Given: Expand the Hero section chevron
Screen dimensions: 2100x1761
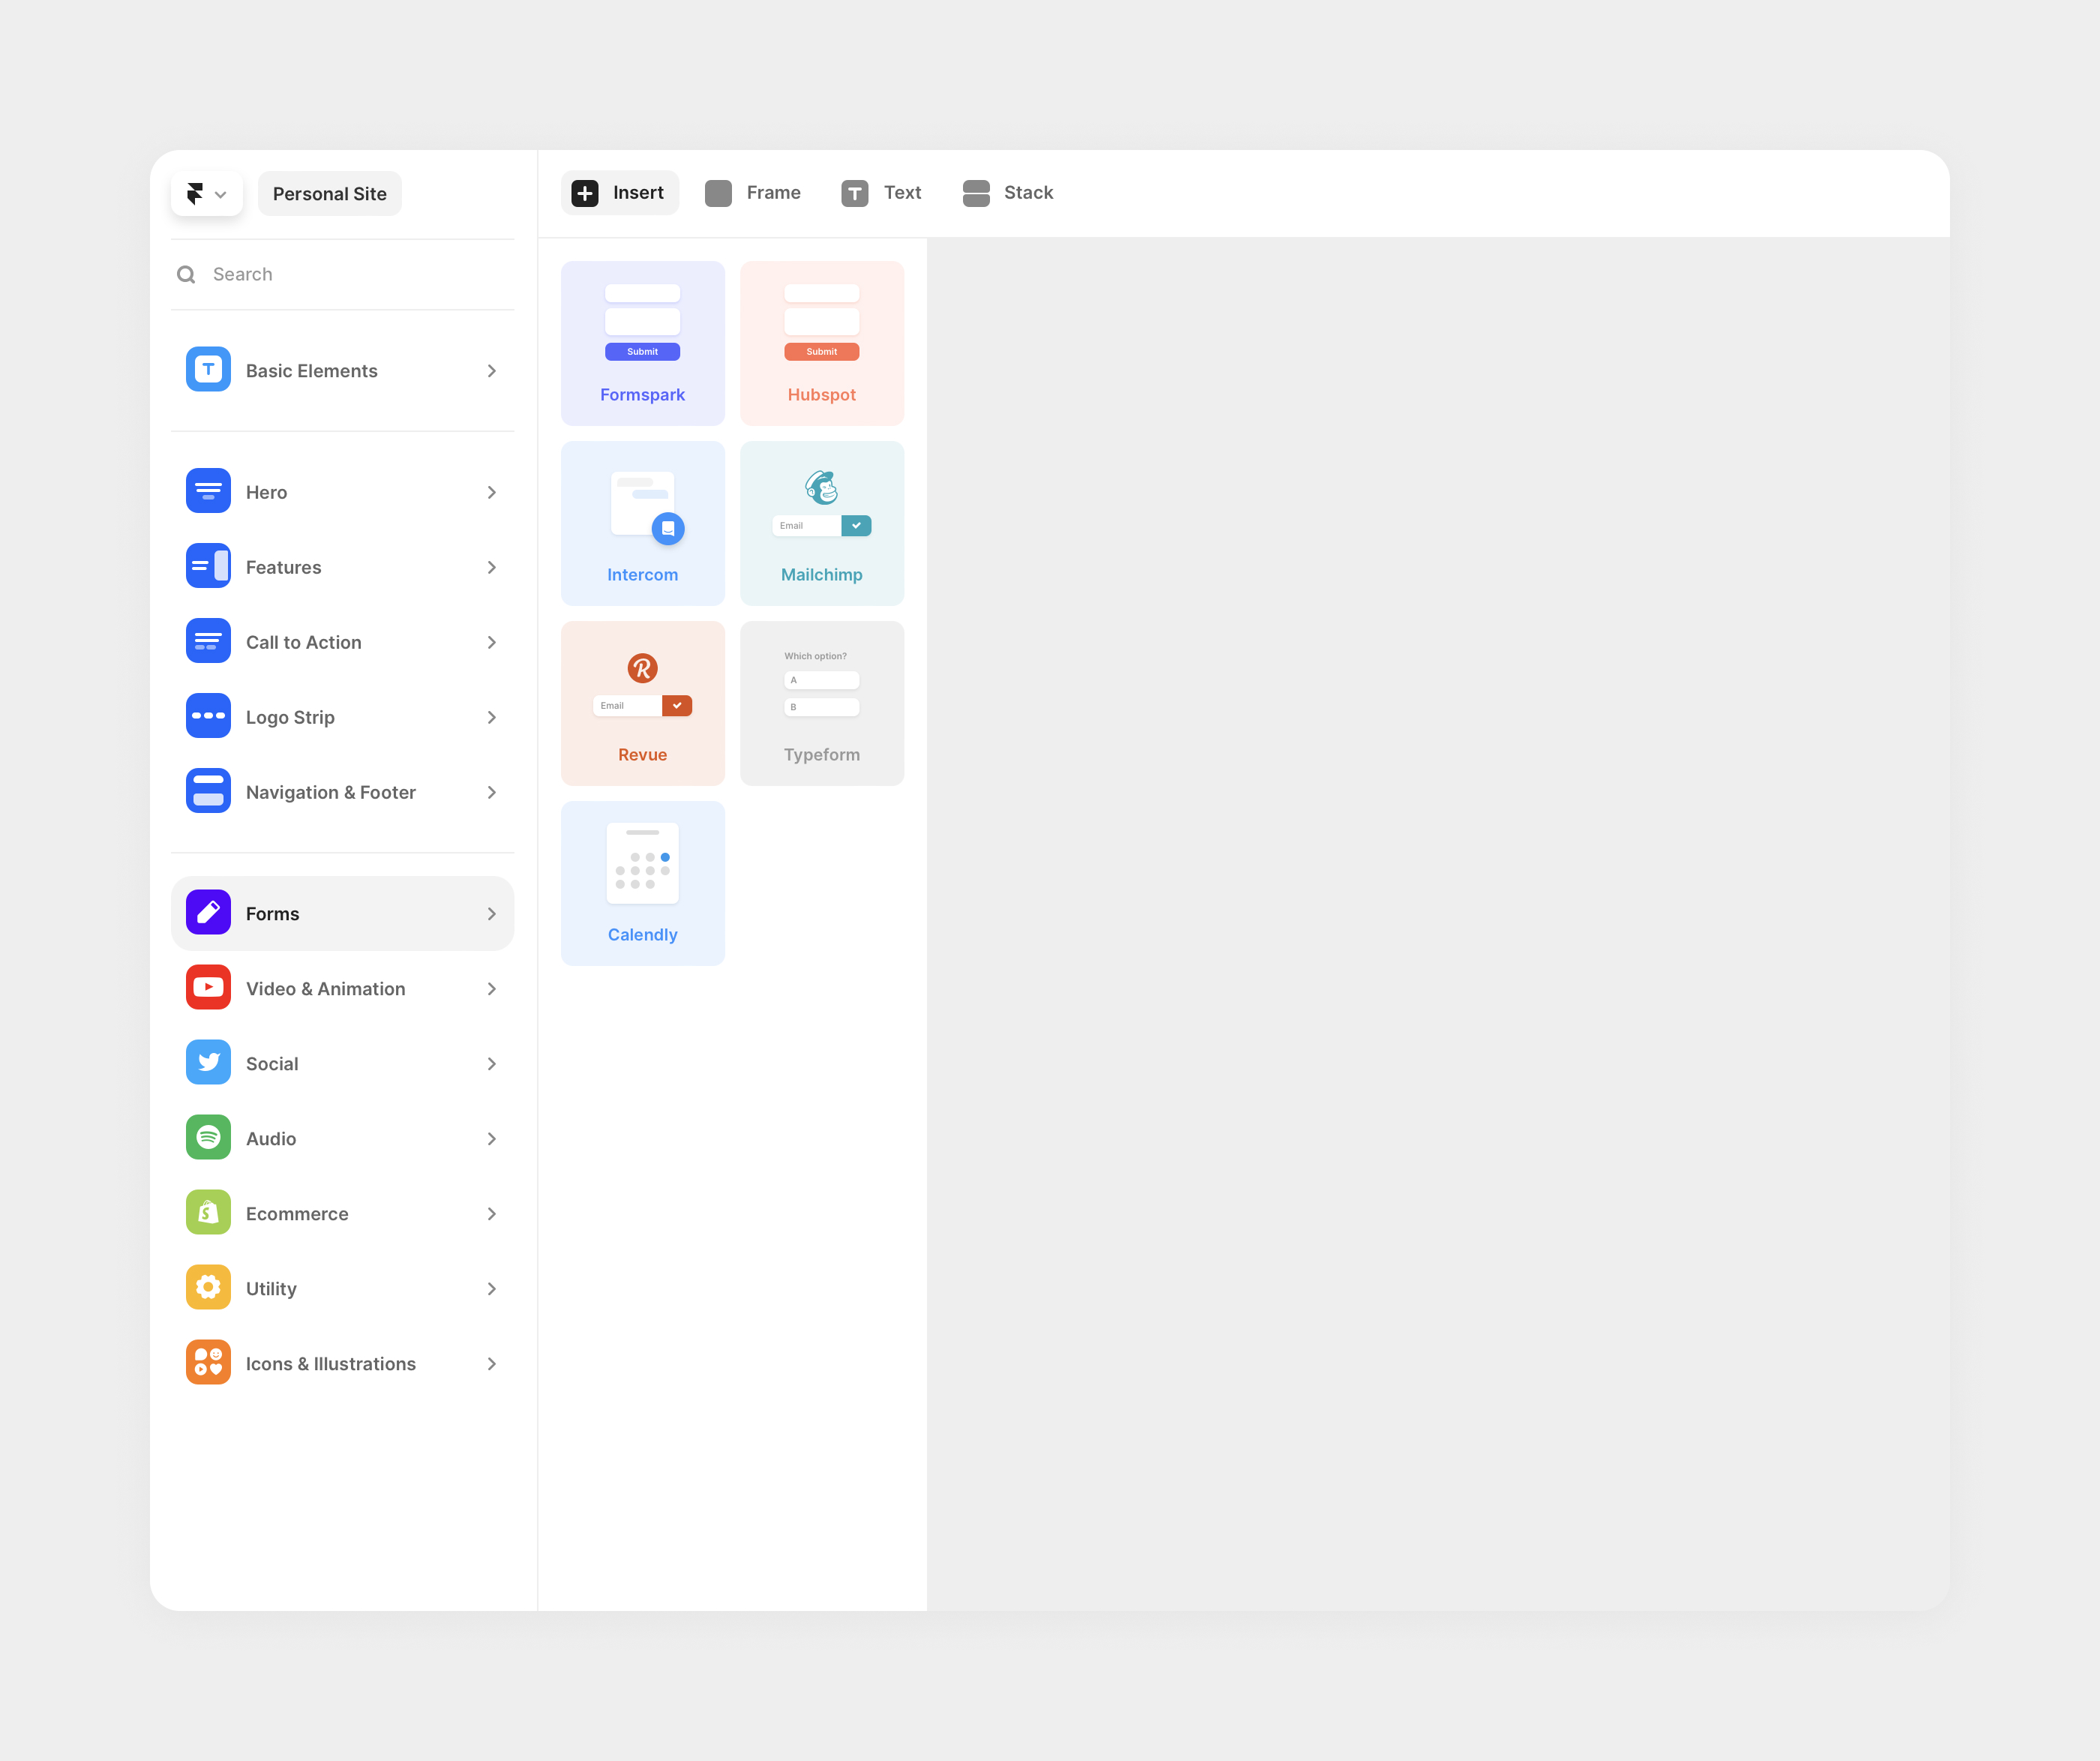Looking at the screenshot, I should click(x=491, y=492).
